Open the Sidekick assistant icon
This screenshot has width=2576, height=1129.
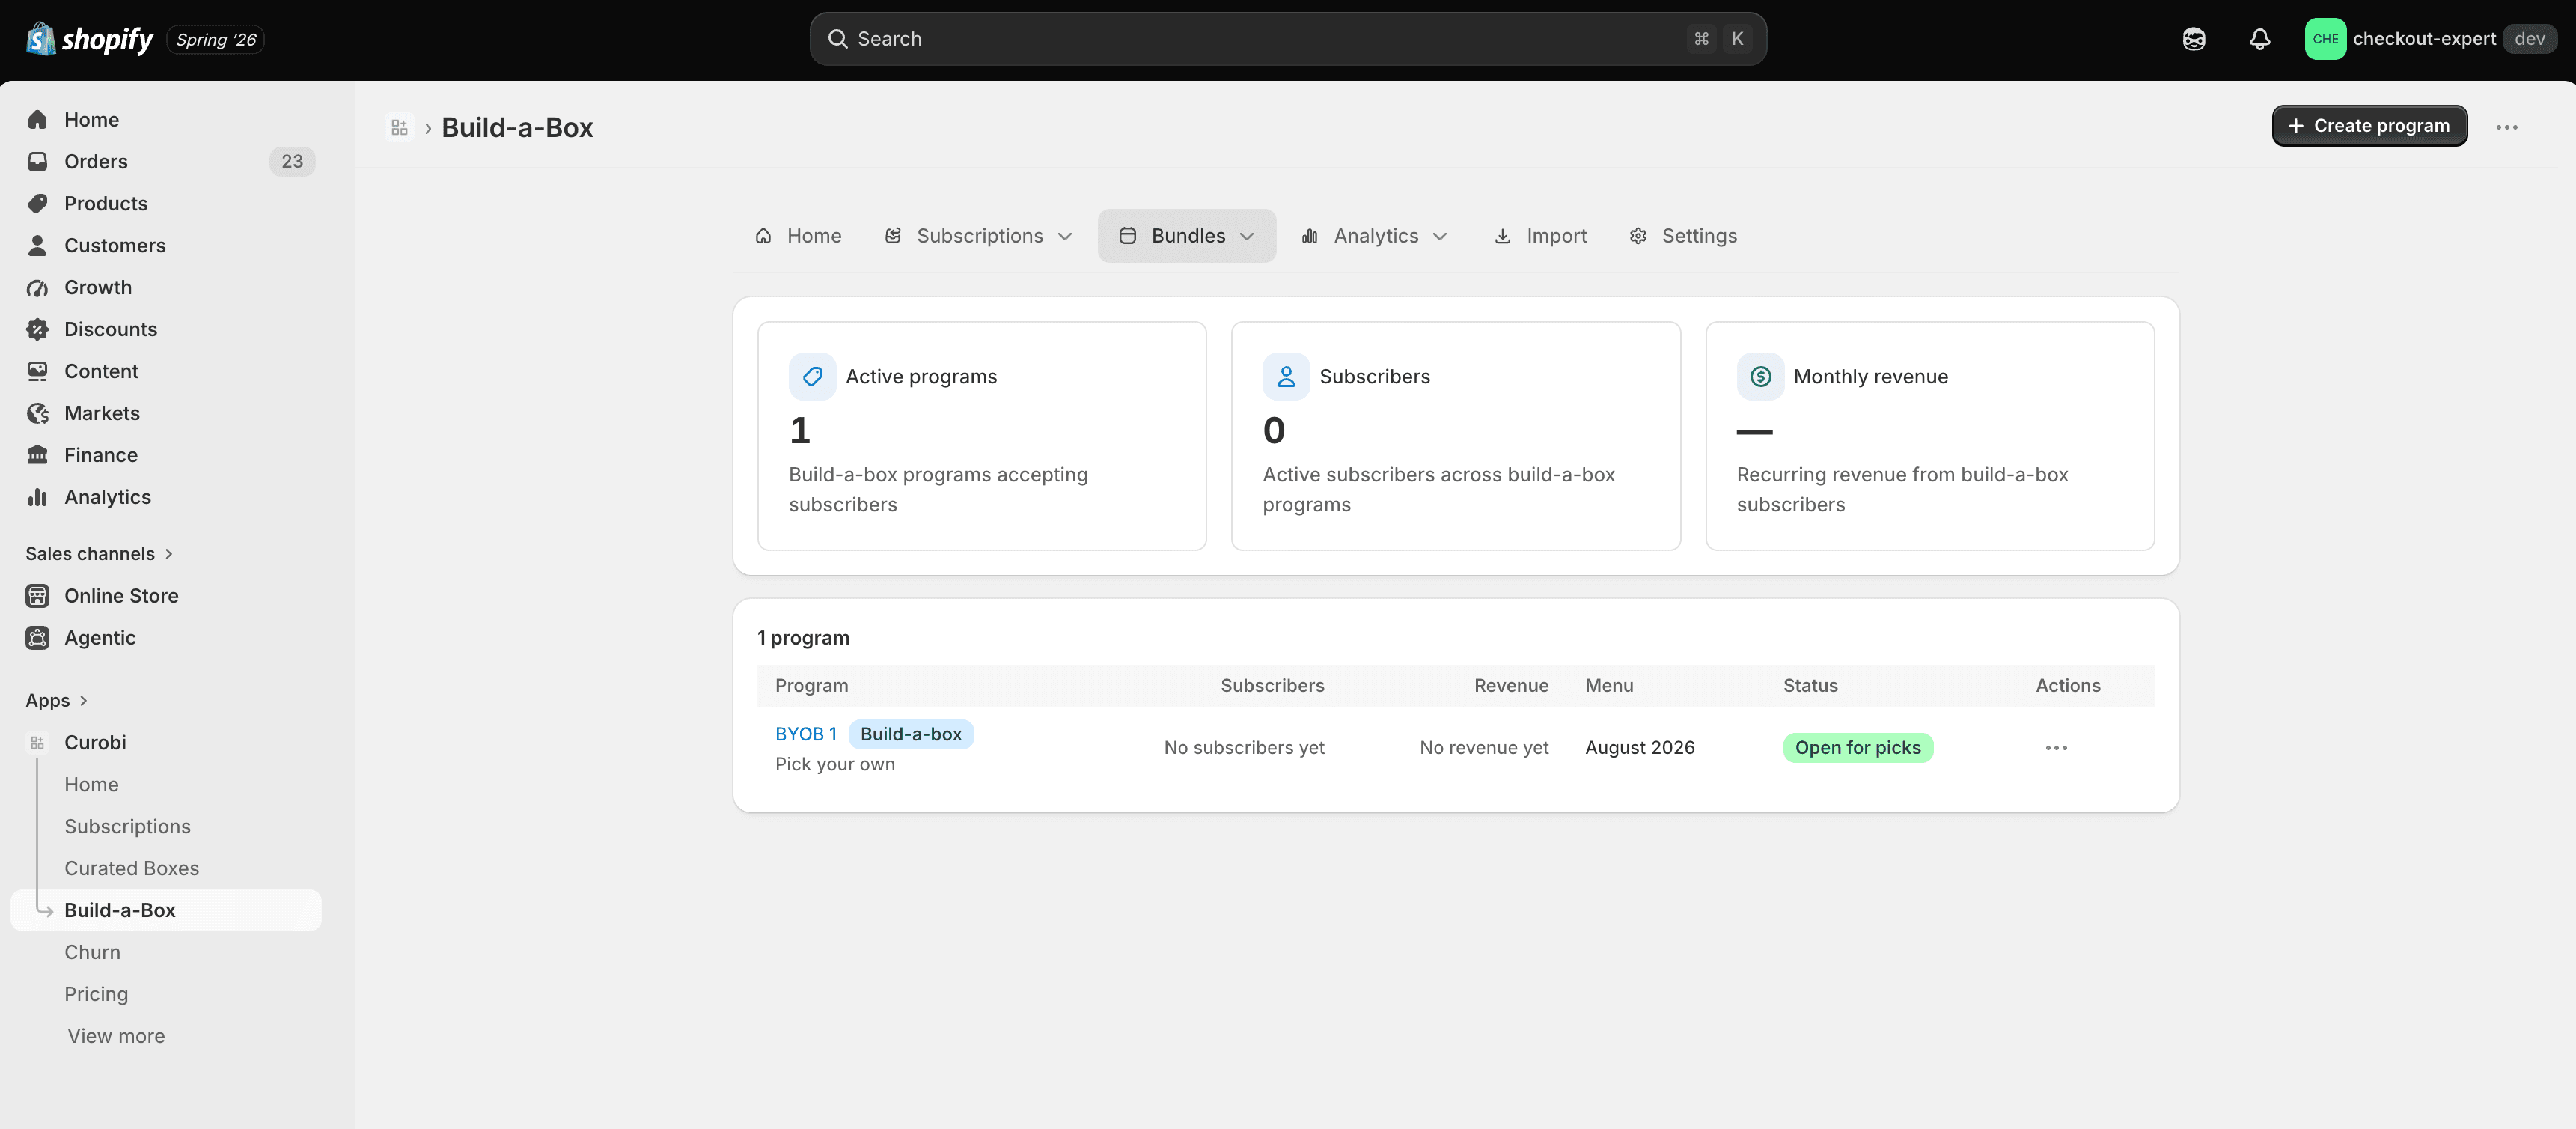pyautogui.click(x=2194, y=39)
